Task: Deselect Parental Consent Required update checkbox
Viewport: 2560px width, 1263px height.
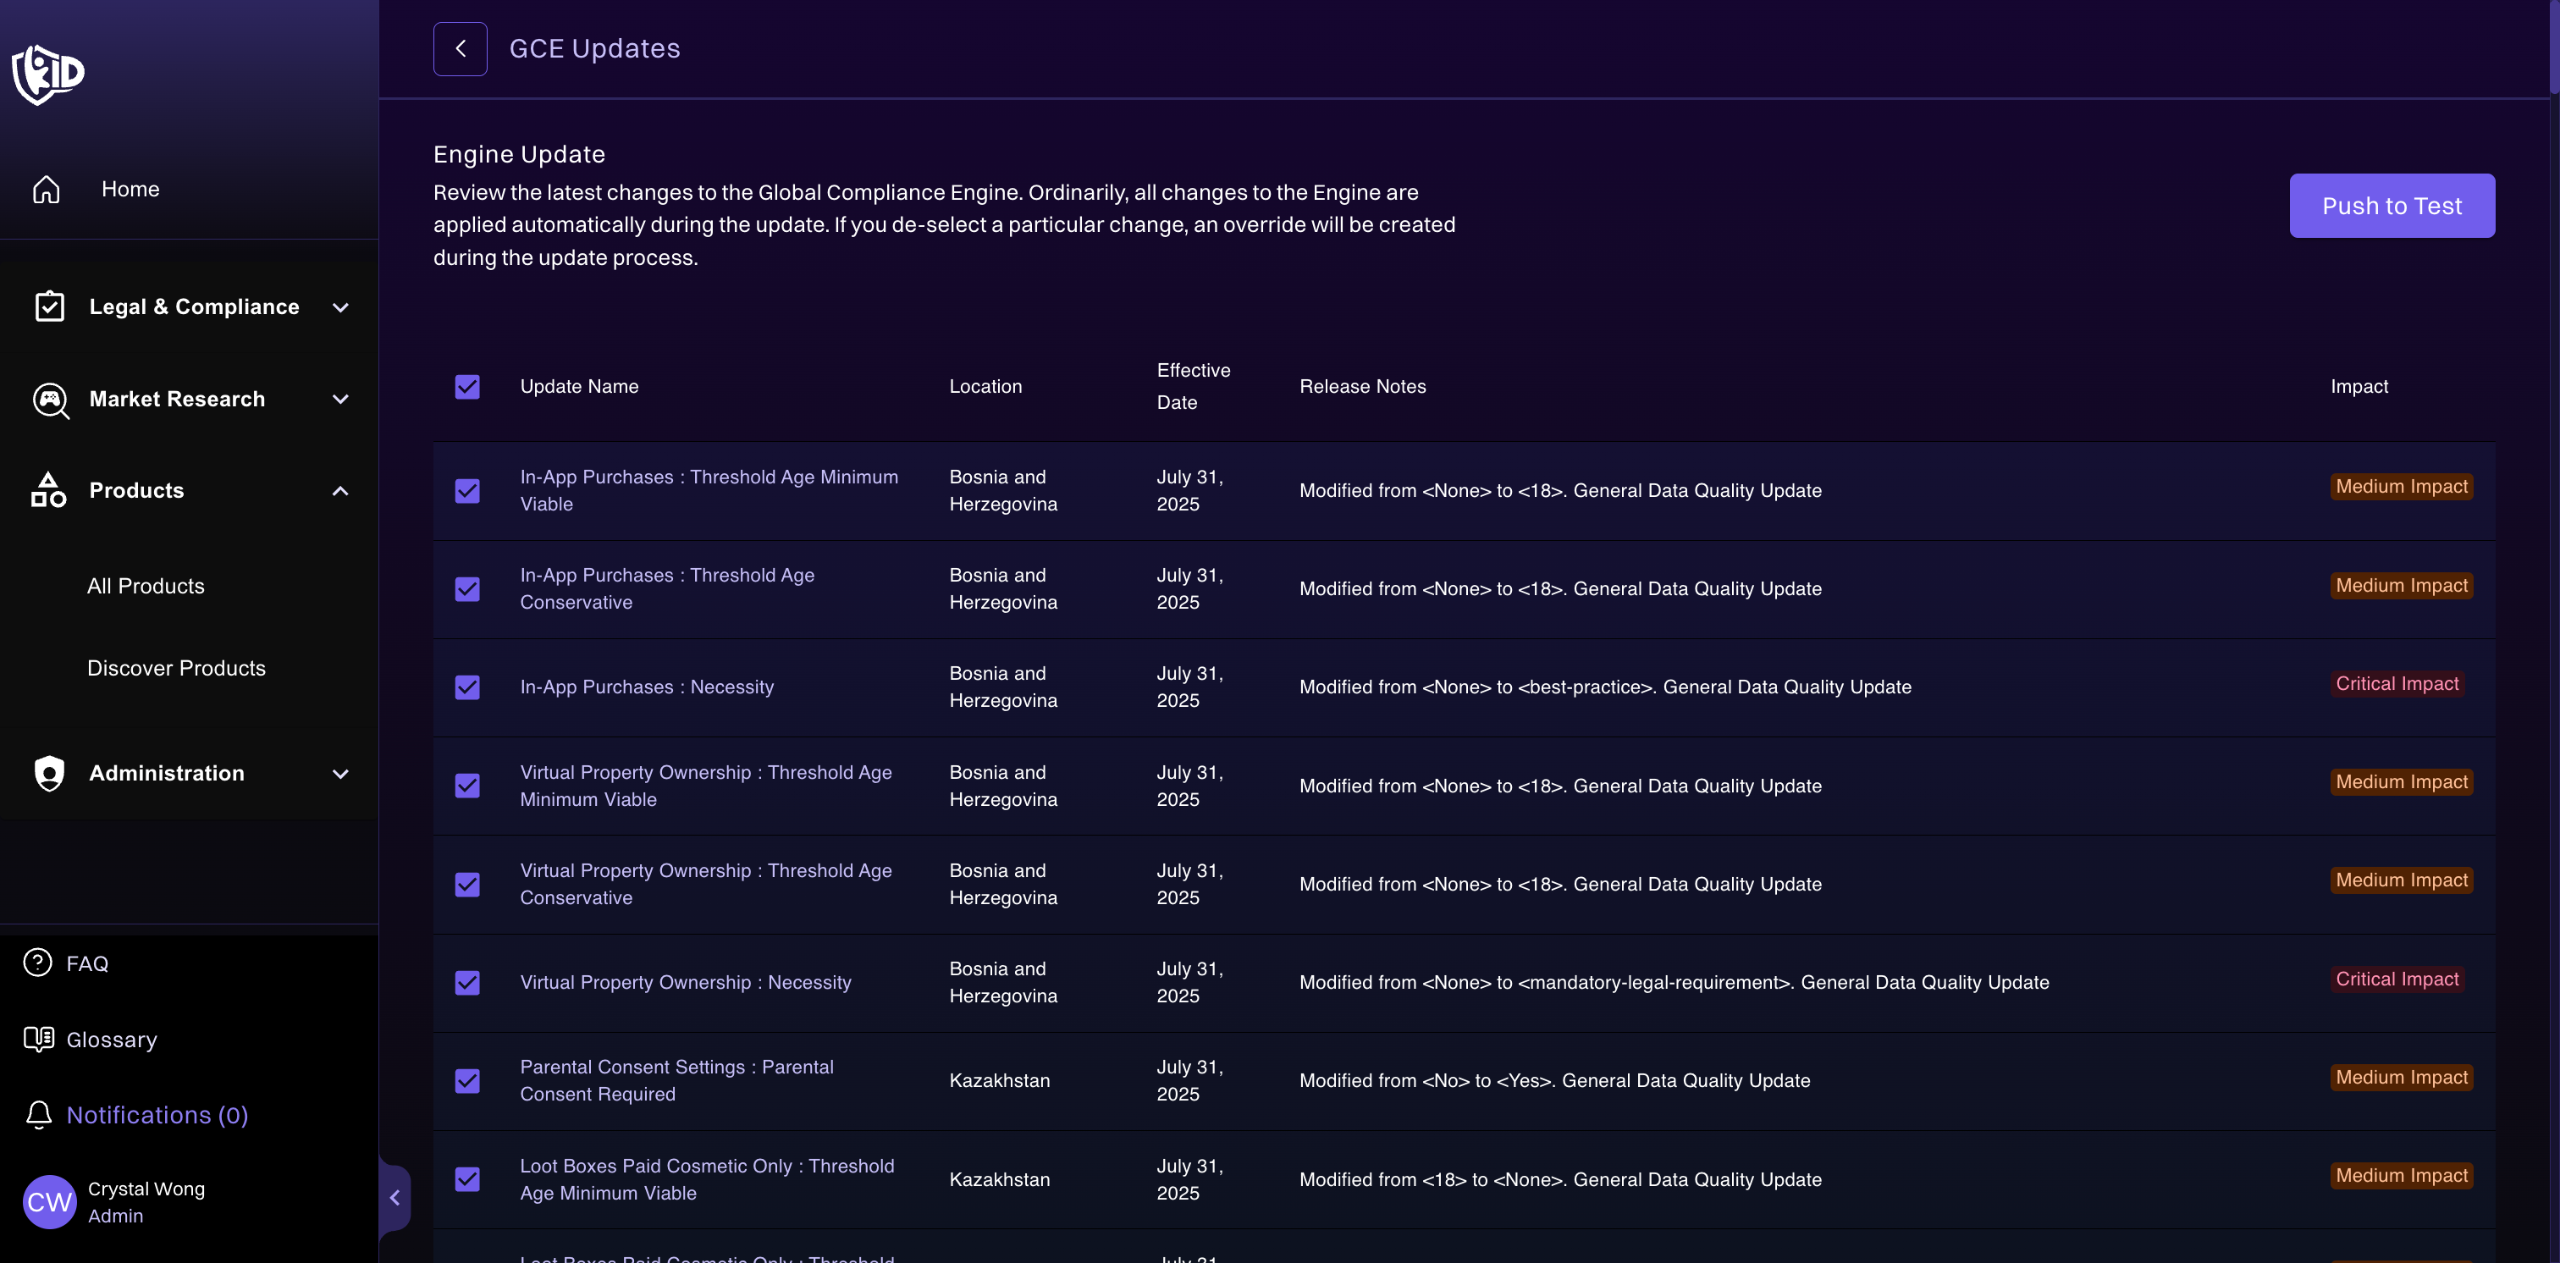Action: (x=467, y=1081)
